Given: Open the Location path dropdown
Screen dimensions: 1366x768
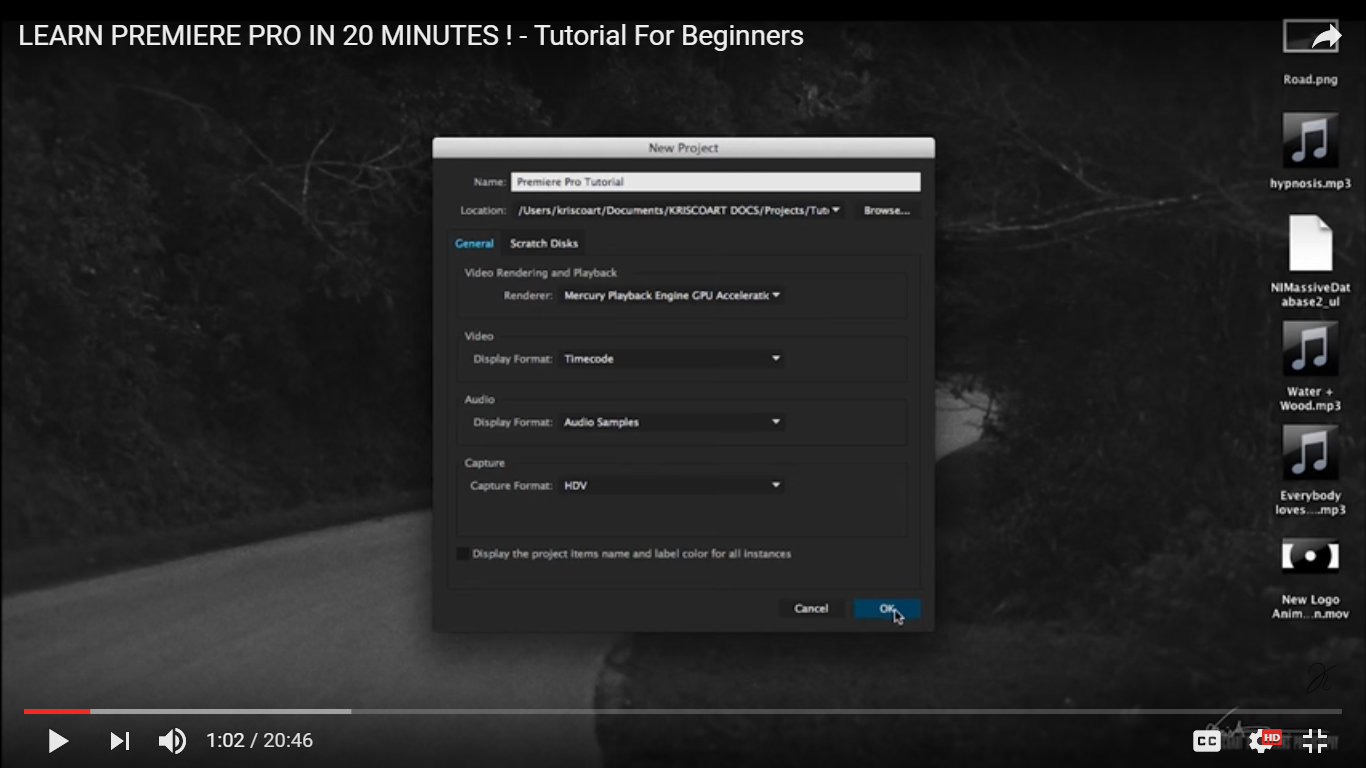Looking at the screenshot, I should click(x=679, y=210).
